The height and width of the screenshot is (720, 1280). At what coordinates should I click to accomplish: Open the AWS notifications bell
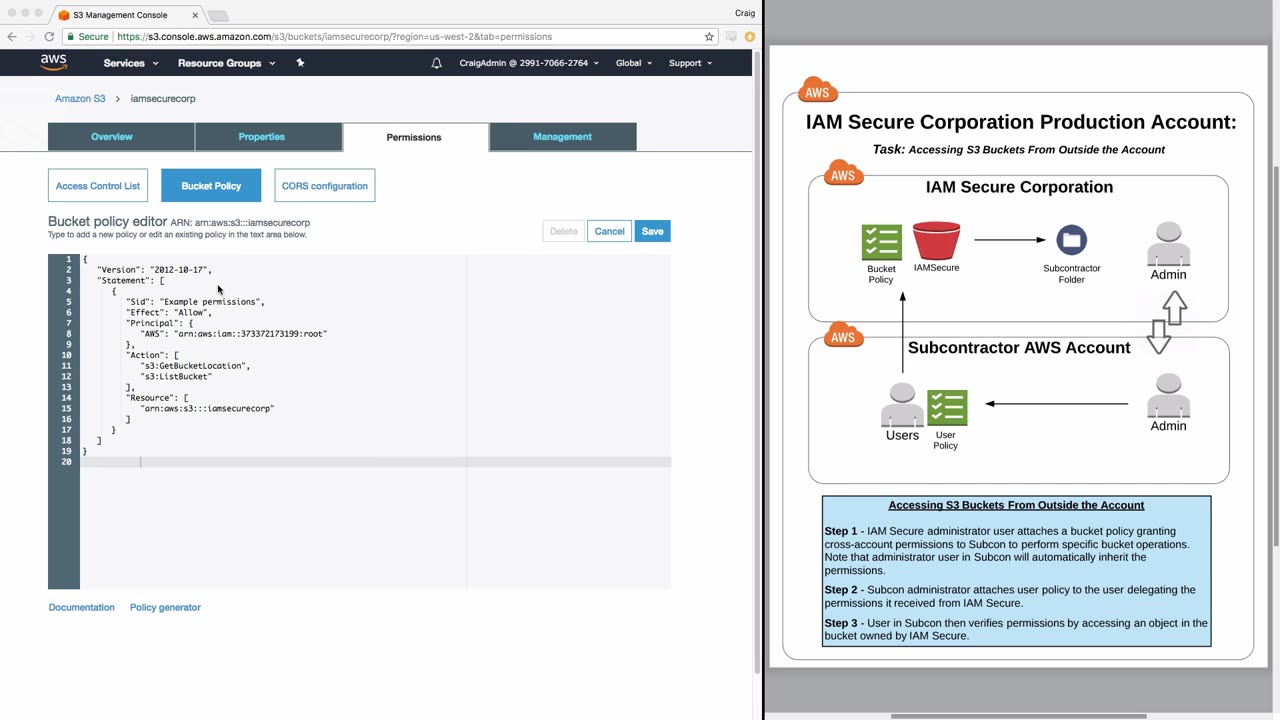[436, 63]
